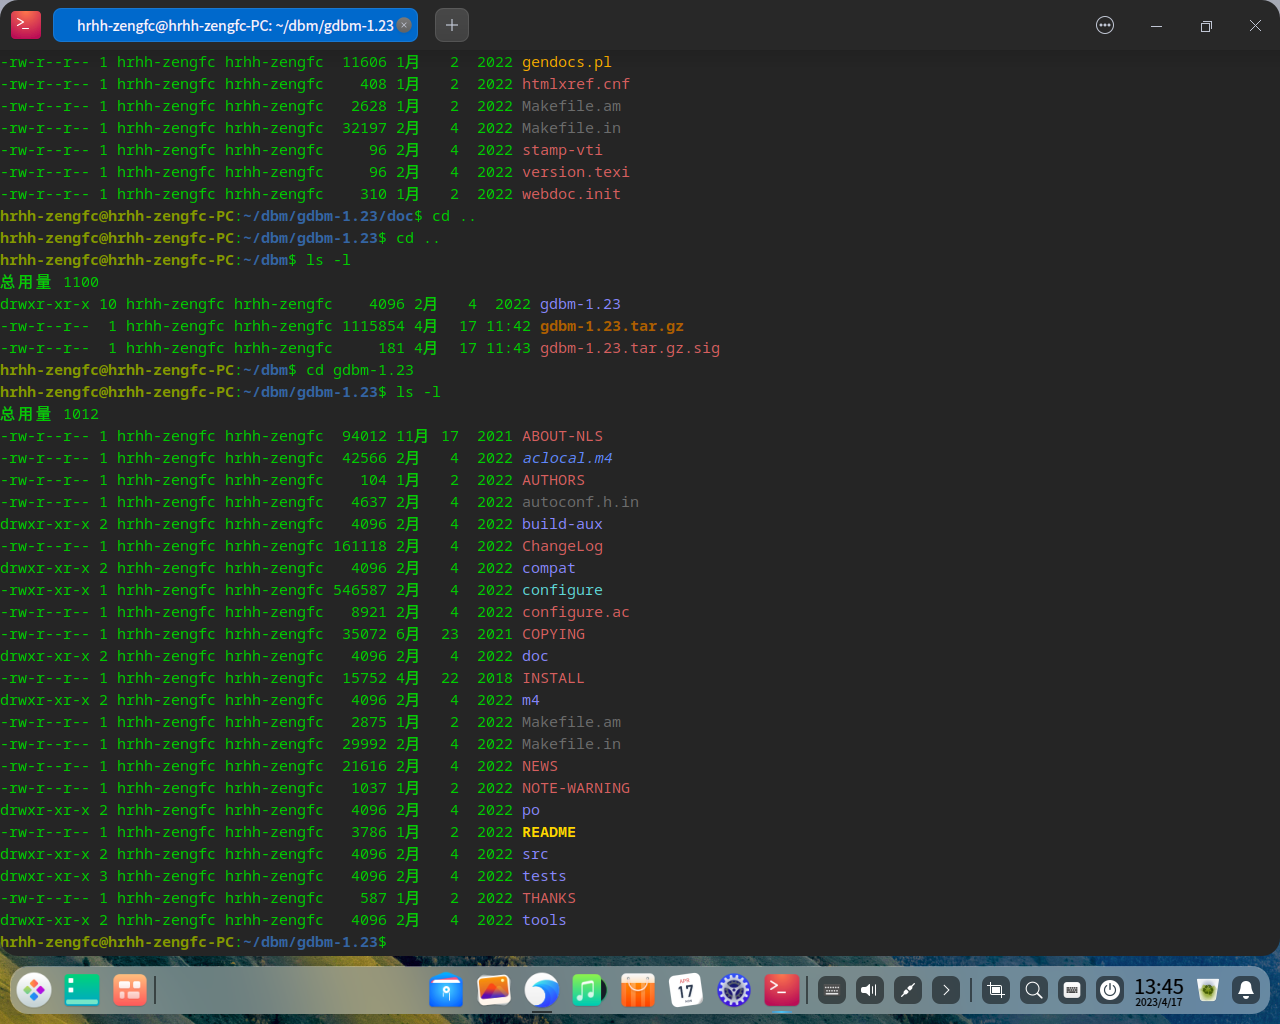Open the image album app in dock
This screenshot has width=1280, height=1024.
point(494,990)
